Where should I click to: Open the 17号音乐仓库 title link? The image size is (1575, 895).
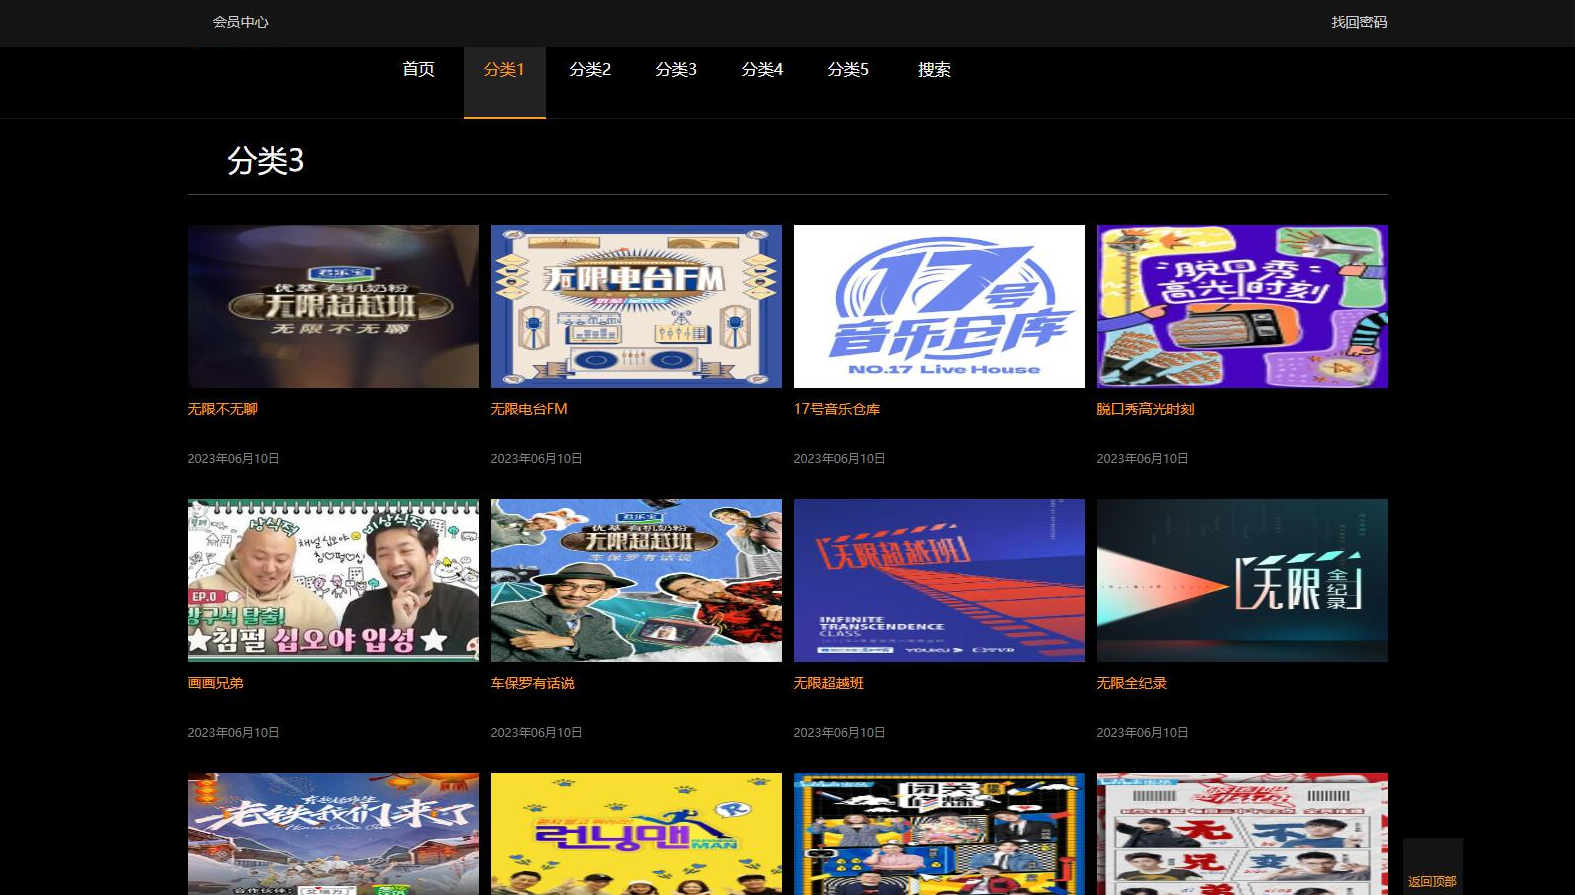(x=837, y=409)
